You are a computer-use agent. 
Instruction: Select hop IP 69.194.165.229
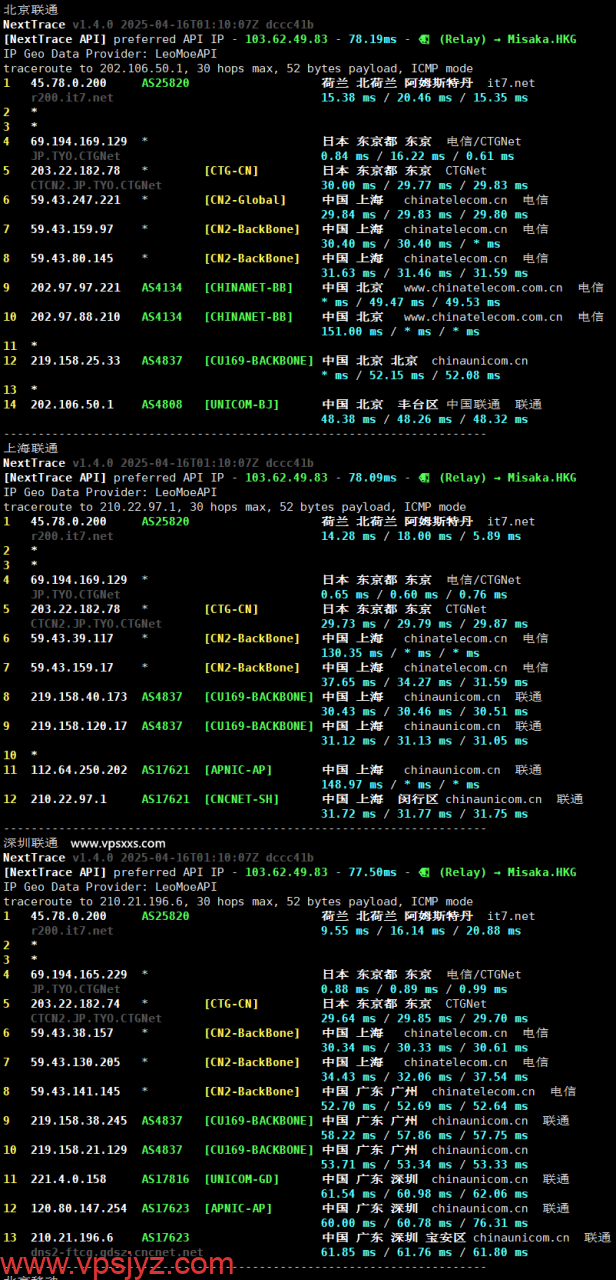point(79,974)
